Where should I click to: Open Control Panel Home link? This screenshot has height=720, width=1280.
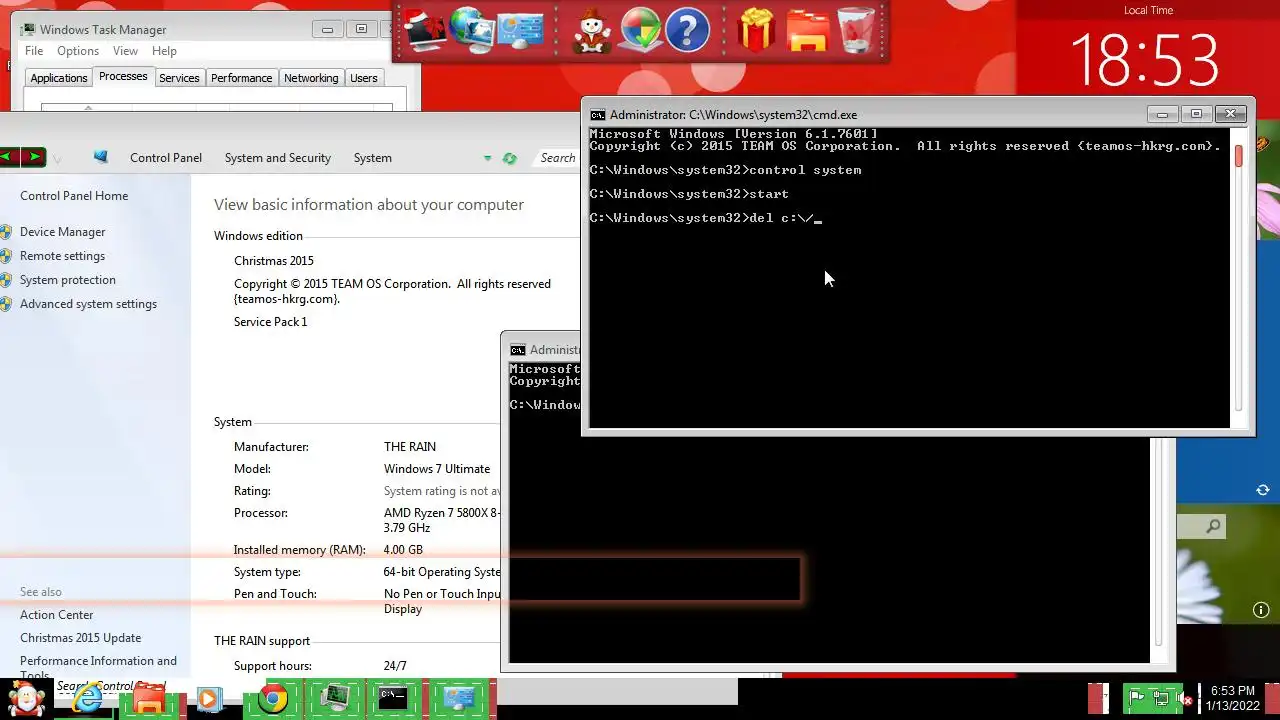click(74, 196)
